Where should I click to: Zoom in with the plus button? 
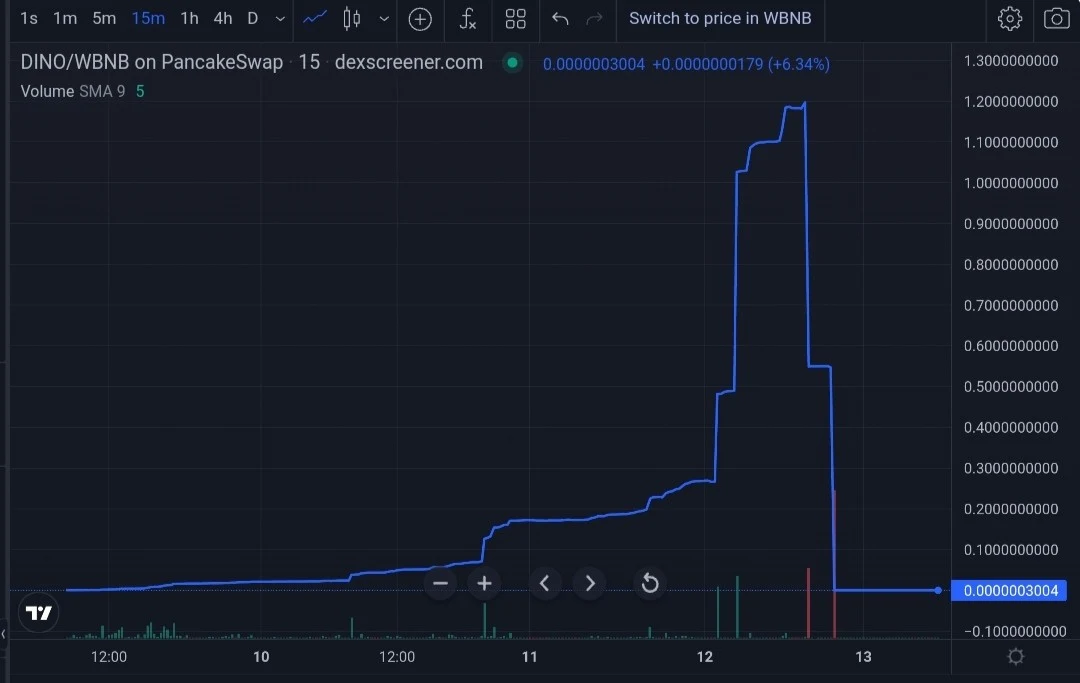(x=484, y=583)
